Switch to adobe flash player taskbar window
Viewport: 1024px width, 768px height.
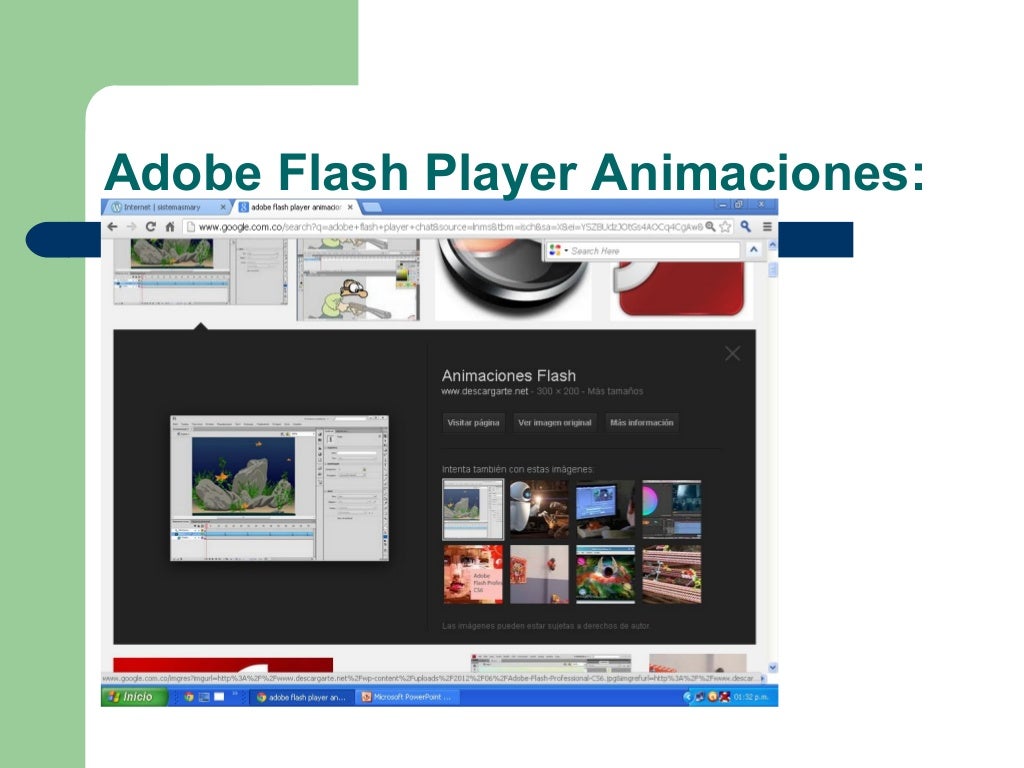[x=302, y=697]
